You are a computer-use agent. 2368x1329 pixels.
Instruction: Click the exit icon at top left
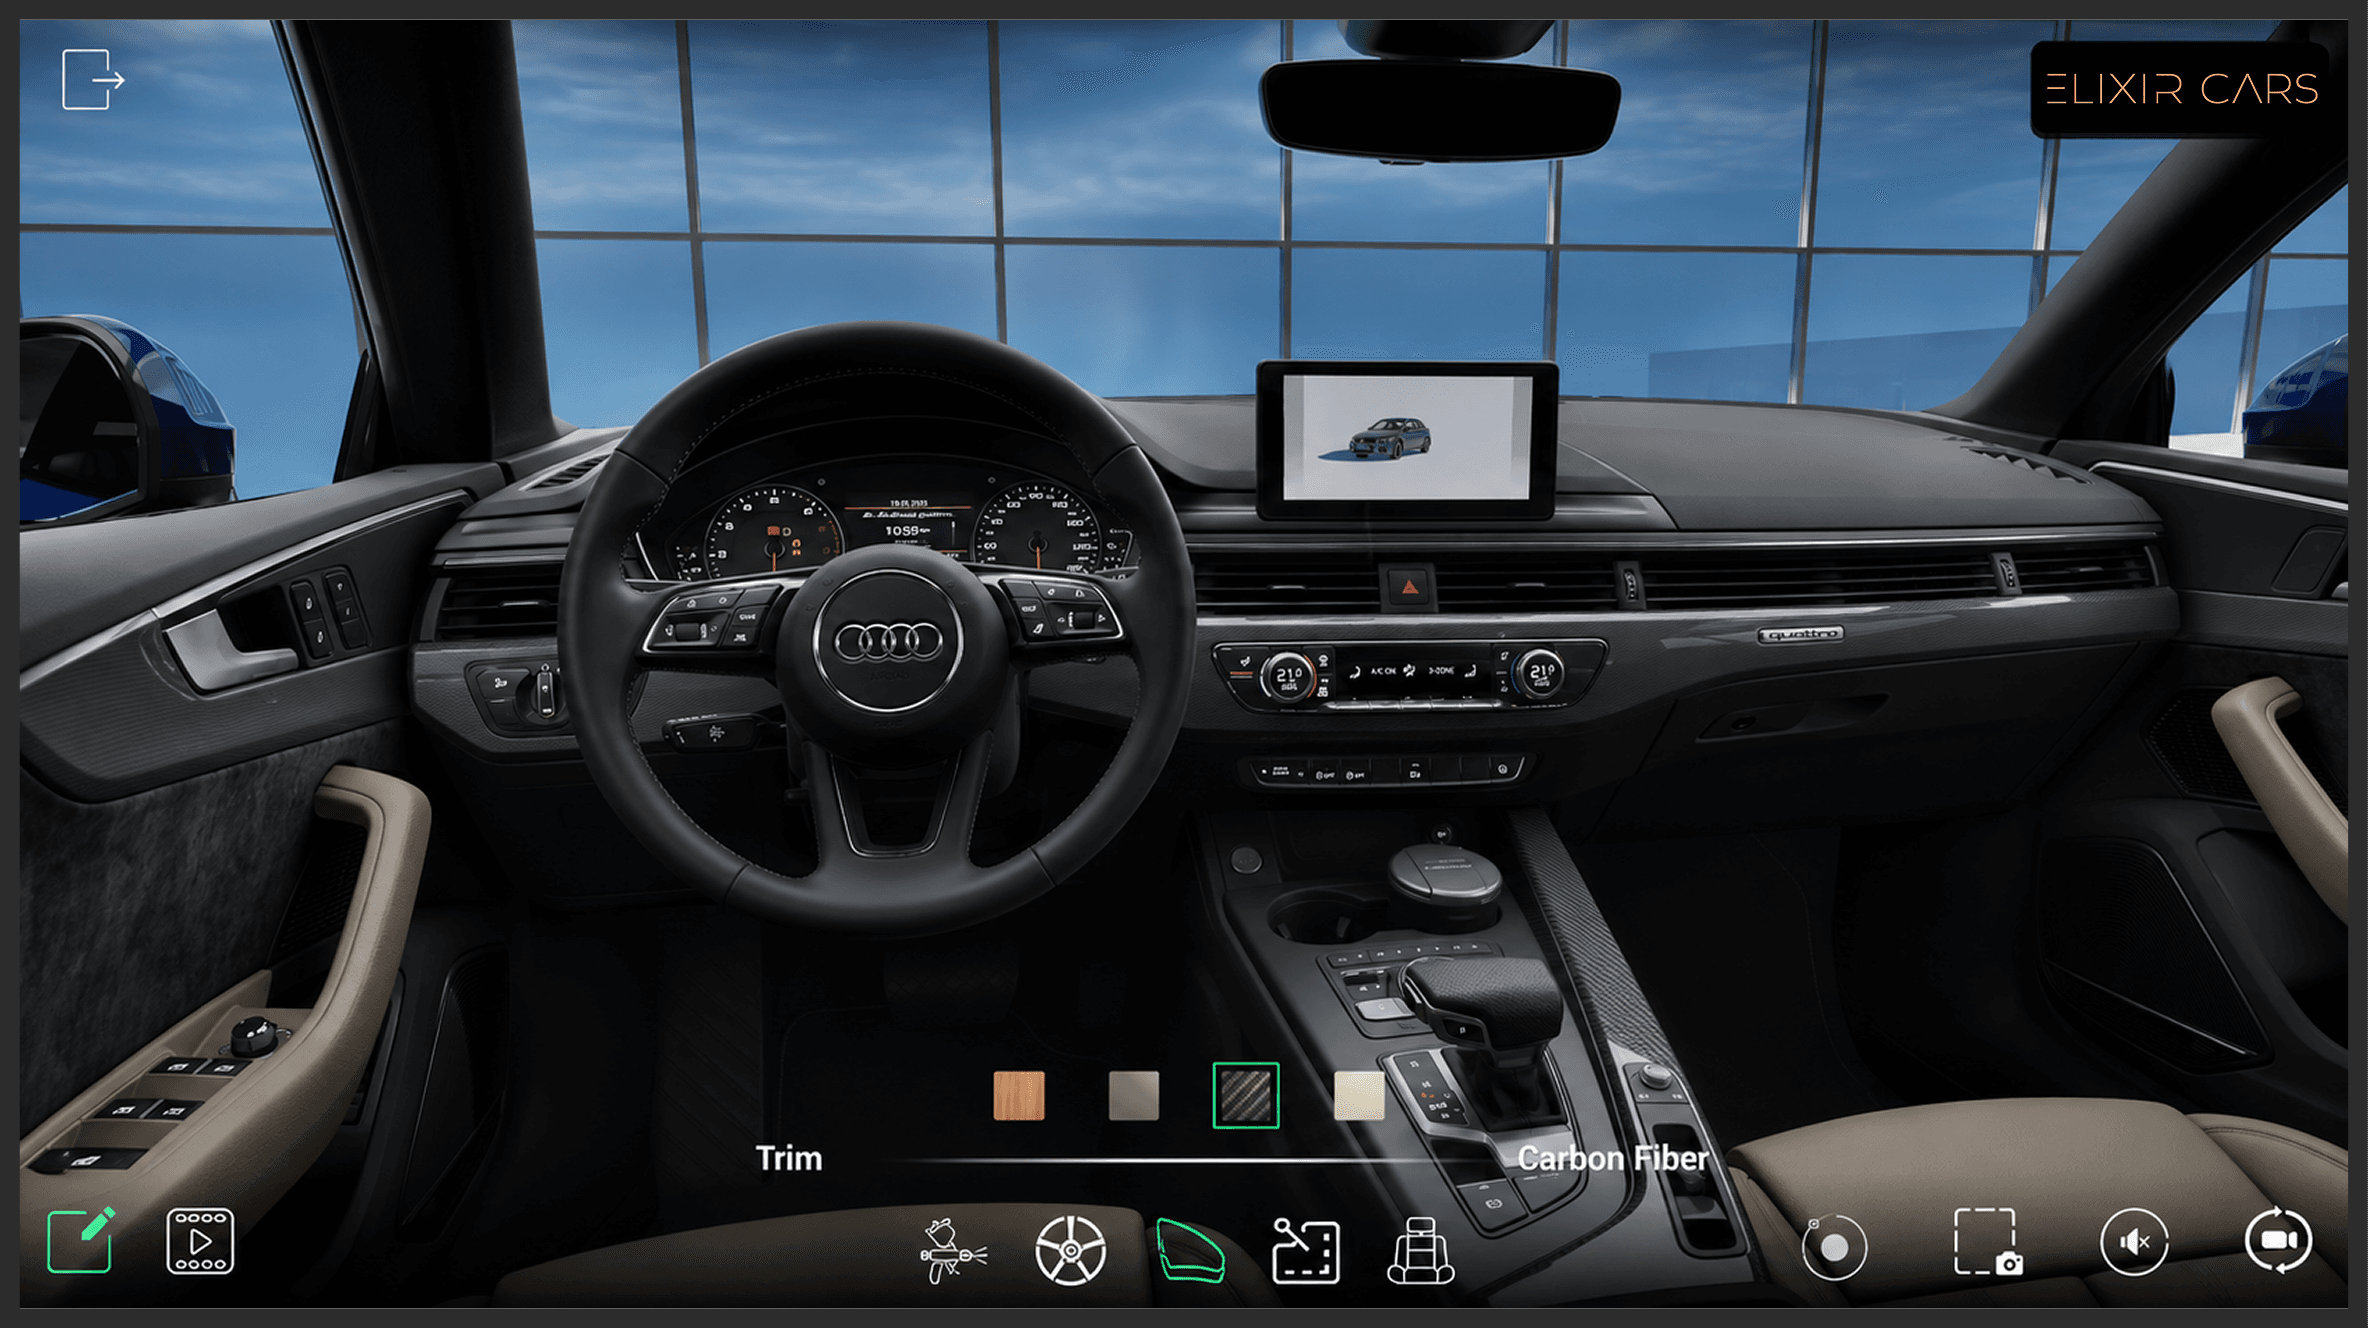[93, 79]
